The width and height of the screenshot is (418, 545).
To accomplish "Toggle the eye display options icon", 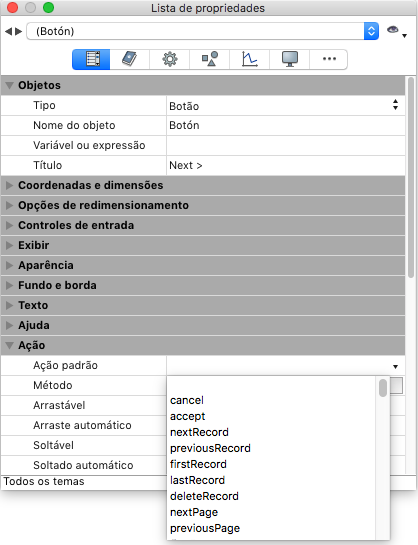I will [393, 30].
